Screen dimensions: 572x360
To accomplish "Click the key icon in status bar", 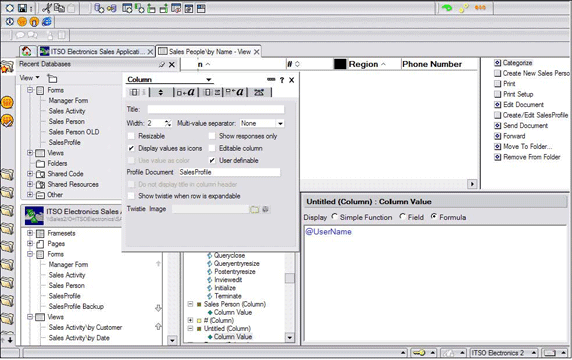I will (x=418, y=353).
